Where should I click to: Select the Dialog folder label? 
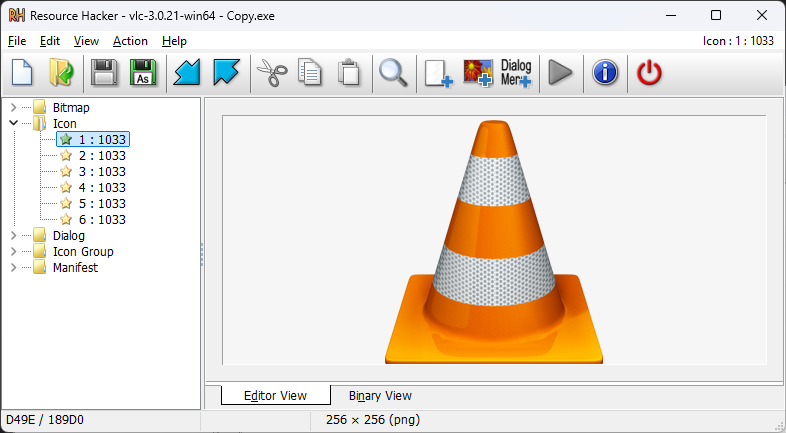click(x=69, y=236)
